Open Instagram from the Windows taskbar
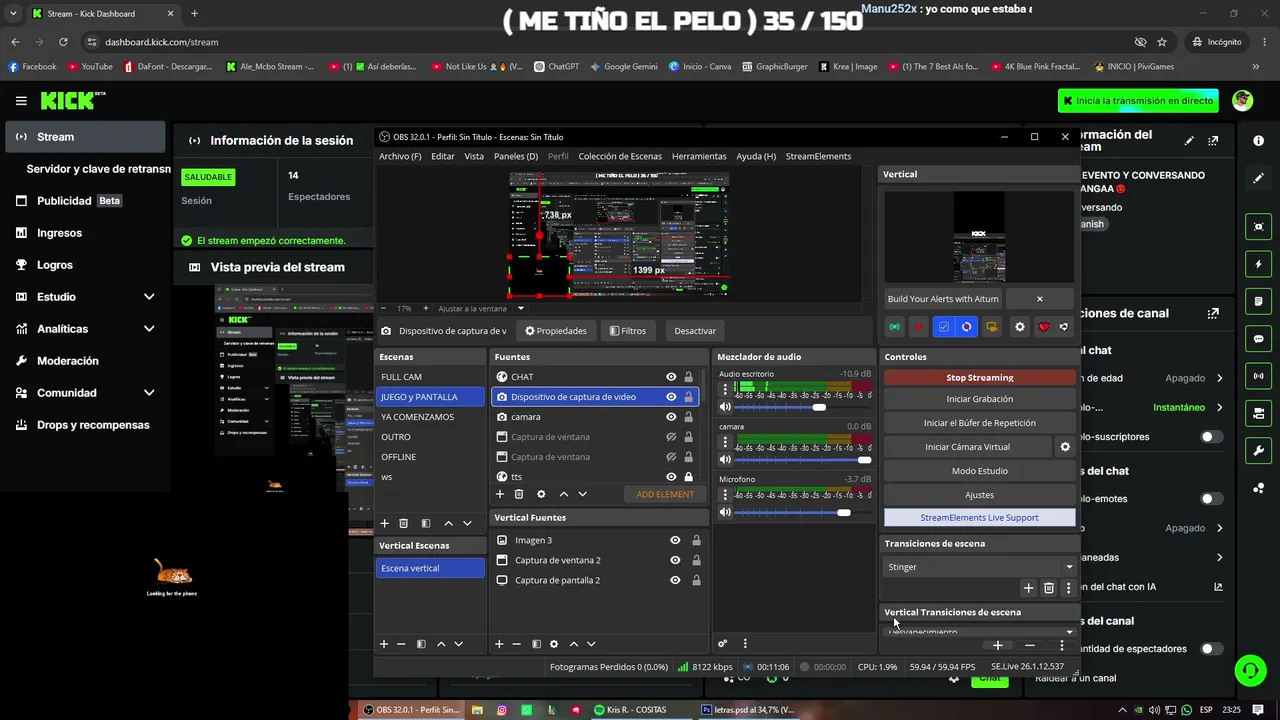The height and width of the screenshot is (720, 1280). coord(502,710)
